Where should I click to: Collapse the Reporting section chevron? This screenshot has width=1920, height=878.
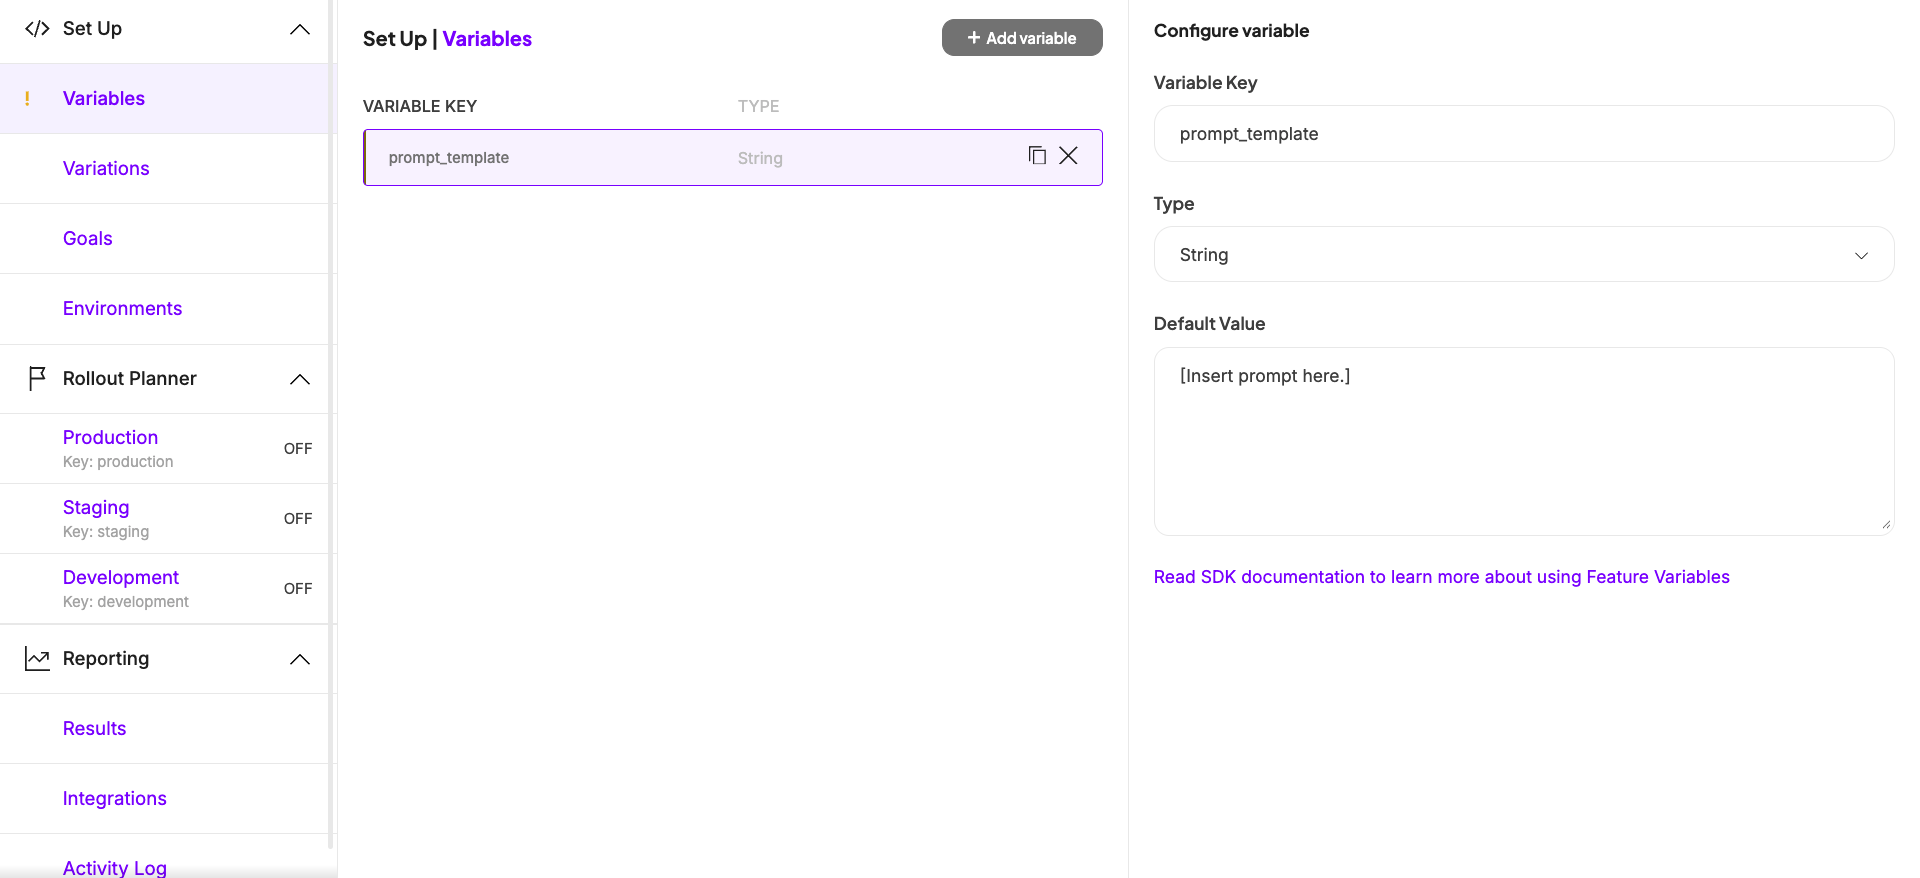pyautogui.click(x=300, y=659)
